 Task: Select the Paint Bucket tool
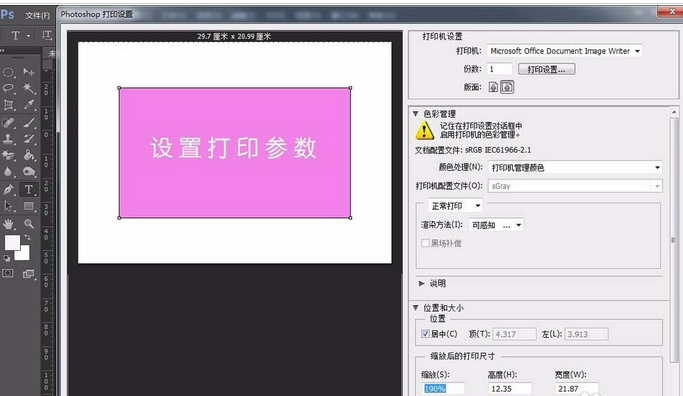pyautogui.click(x=29, y=155)
